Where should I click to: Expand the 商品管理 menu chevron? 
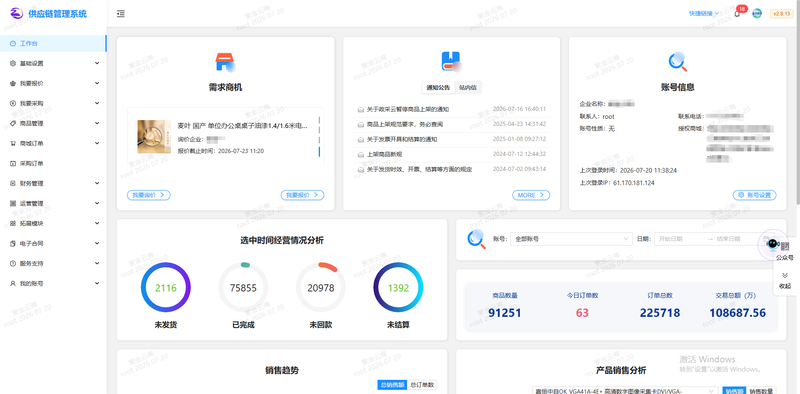click(97, 124)
